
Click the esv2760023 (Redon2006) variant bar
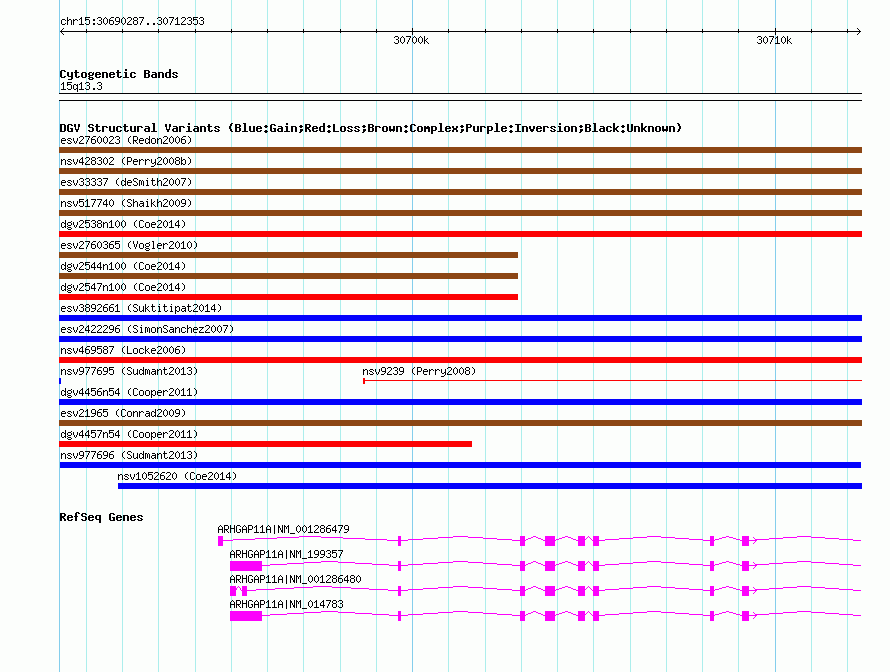[x=460, y=150]
